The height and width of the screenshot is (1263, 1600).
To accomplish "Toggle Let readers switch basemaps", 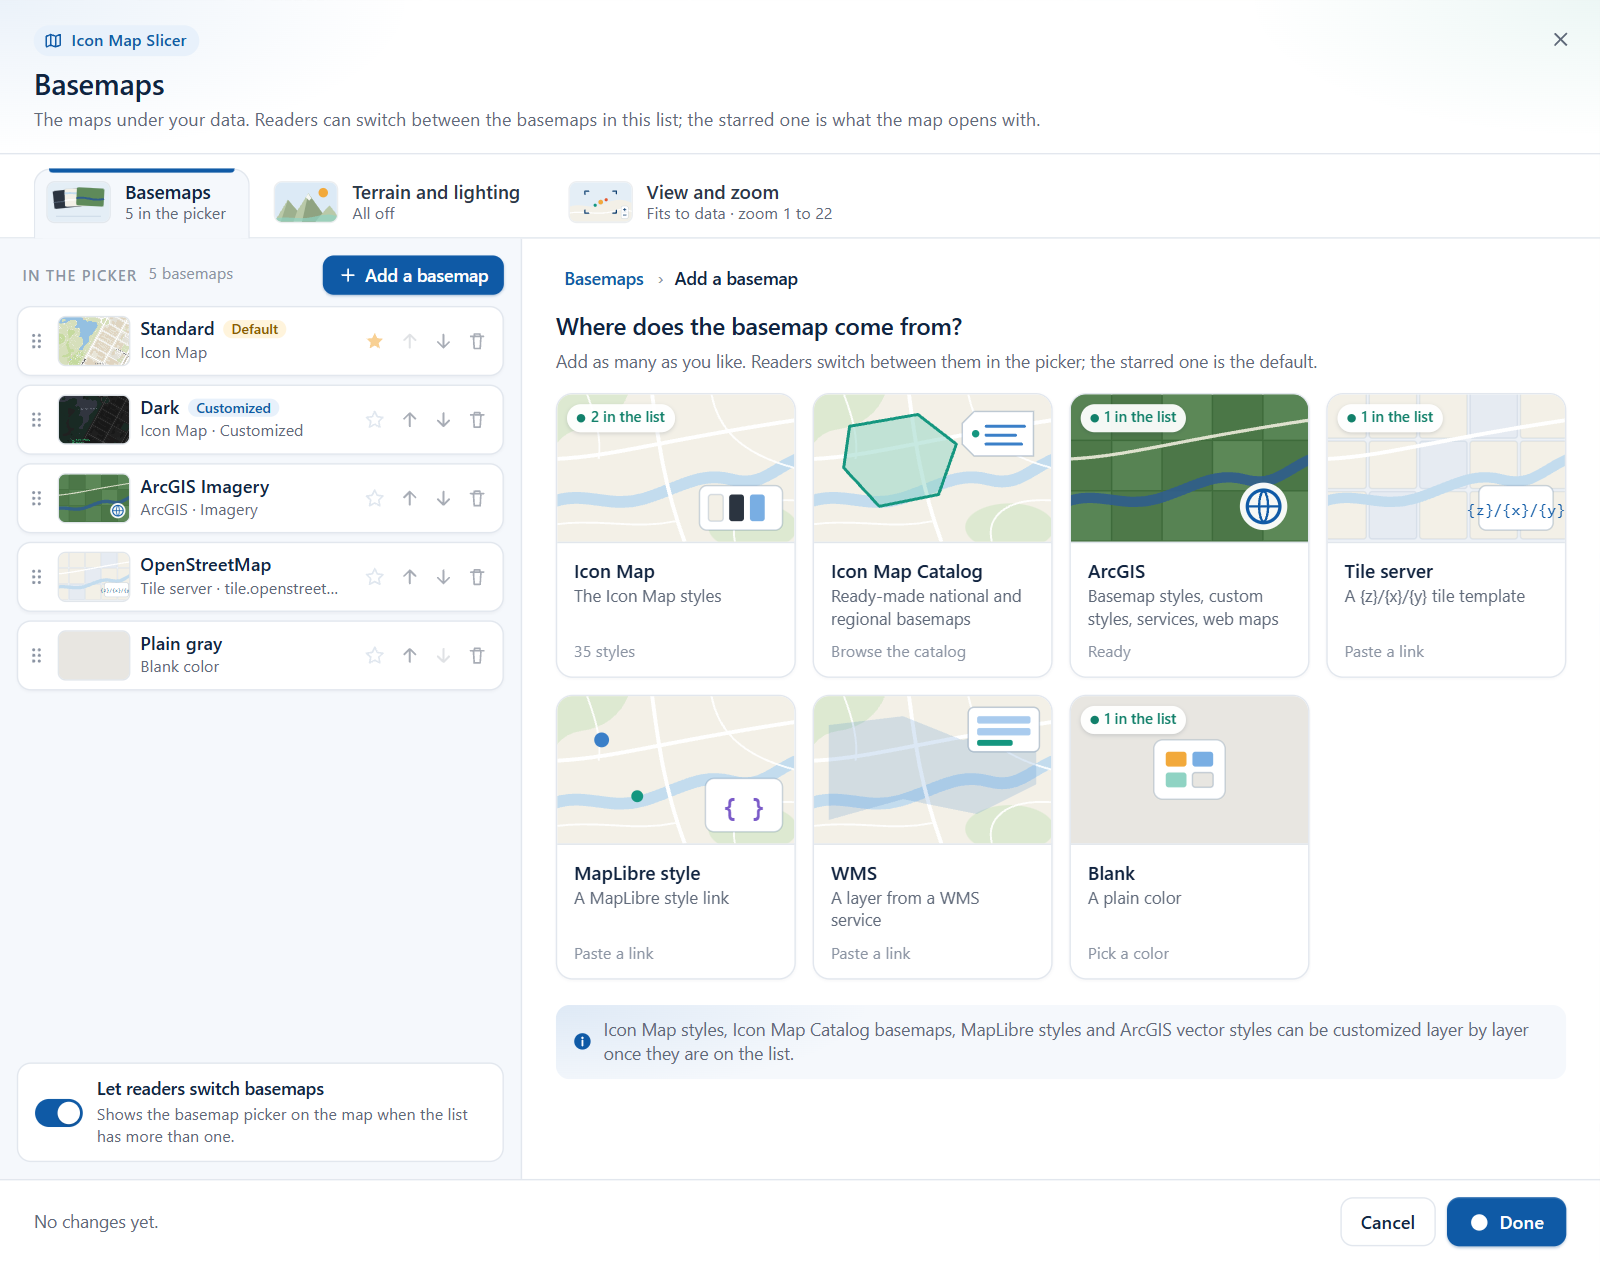I will tap(59, 1113).
